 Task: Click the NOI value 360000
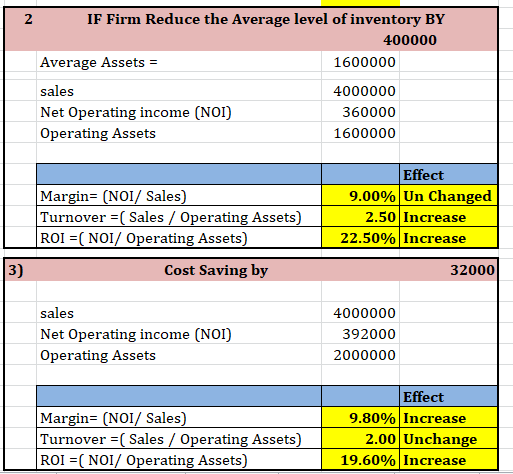coord(369,112)
